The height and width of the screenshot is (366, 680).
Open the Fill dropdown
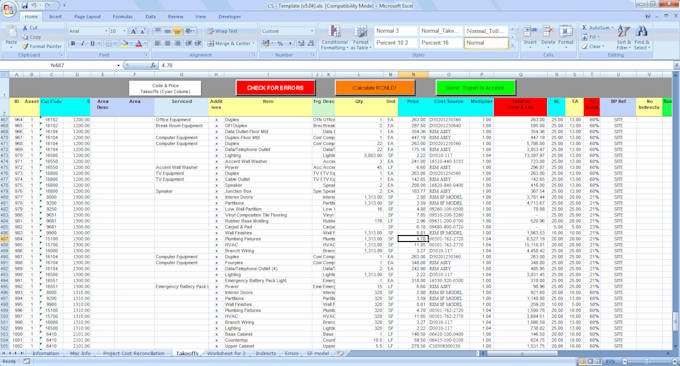(x=592, y=37)
